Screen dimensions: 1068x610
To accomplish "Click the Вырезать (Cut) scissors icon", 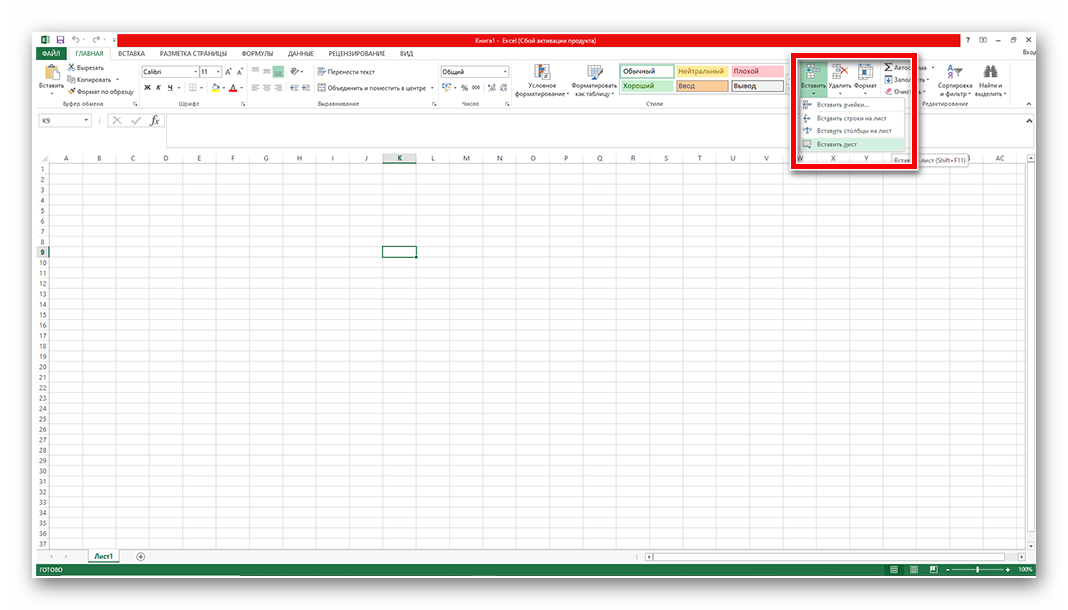I will tap(71, 68).
